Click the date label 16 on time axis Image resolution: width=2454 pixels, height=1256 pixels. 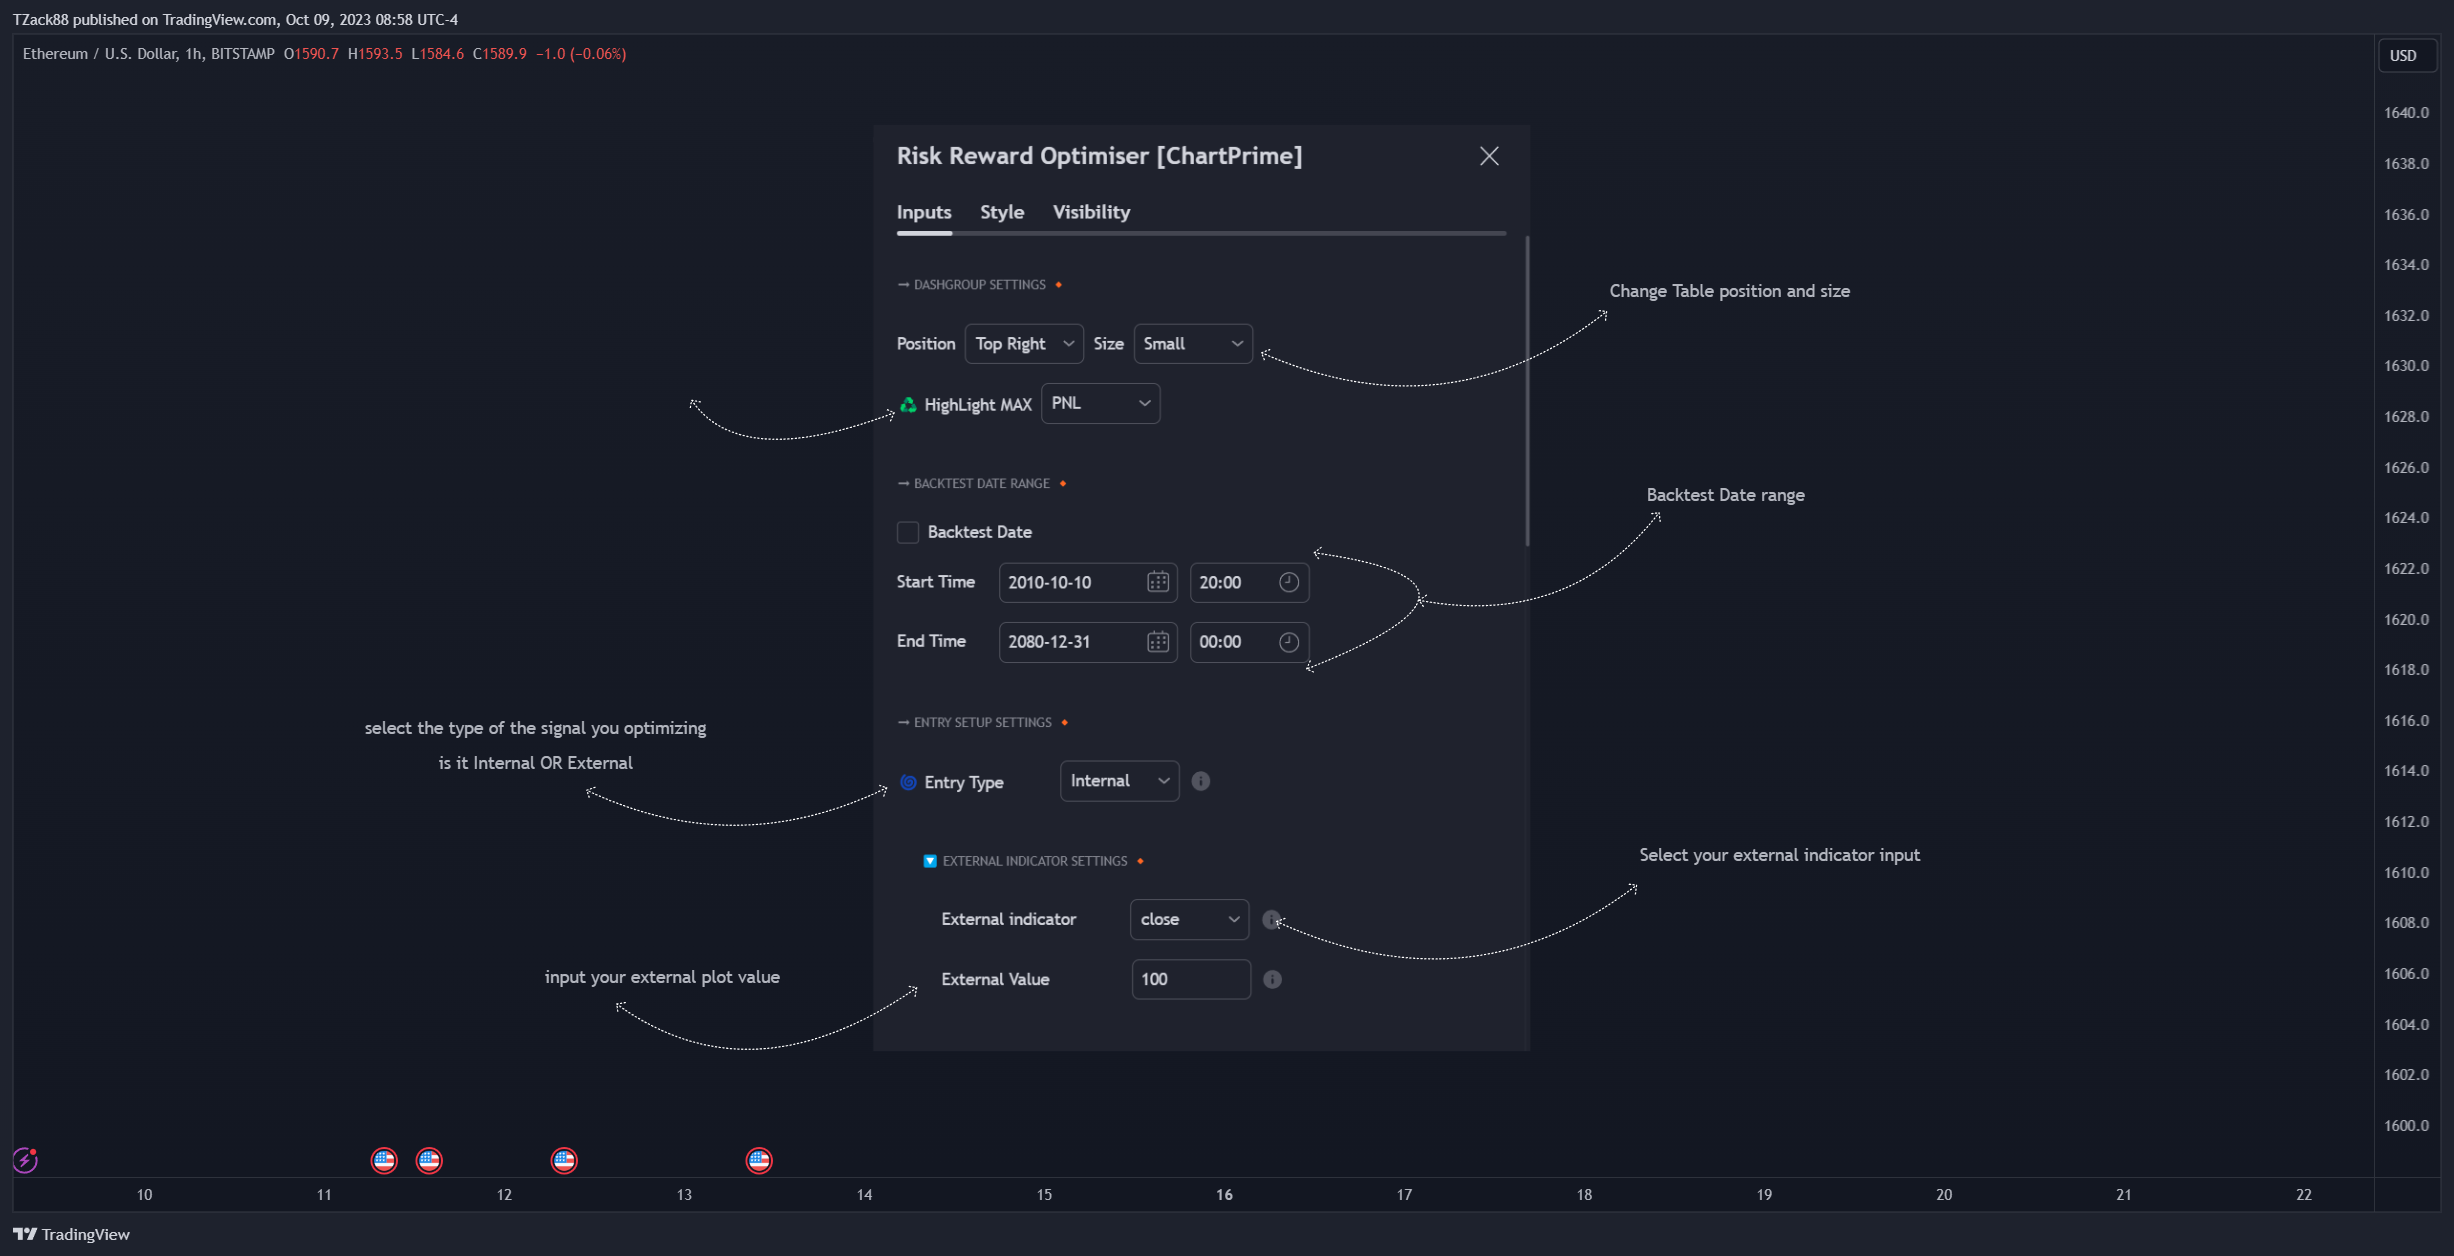coord(1224,1194)
